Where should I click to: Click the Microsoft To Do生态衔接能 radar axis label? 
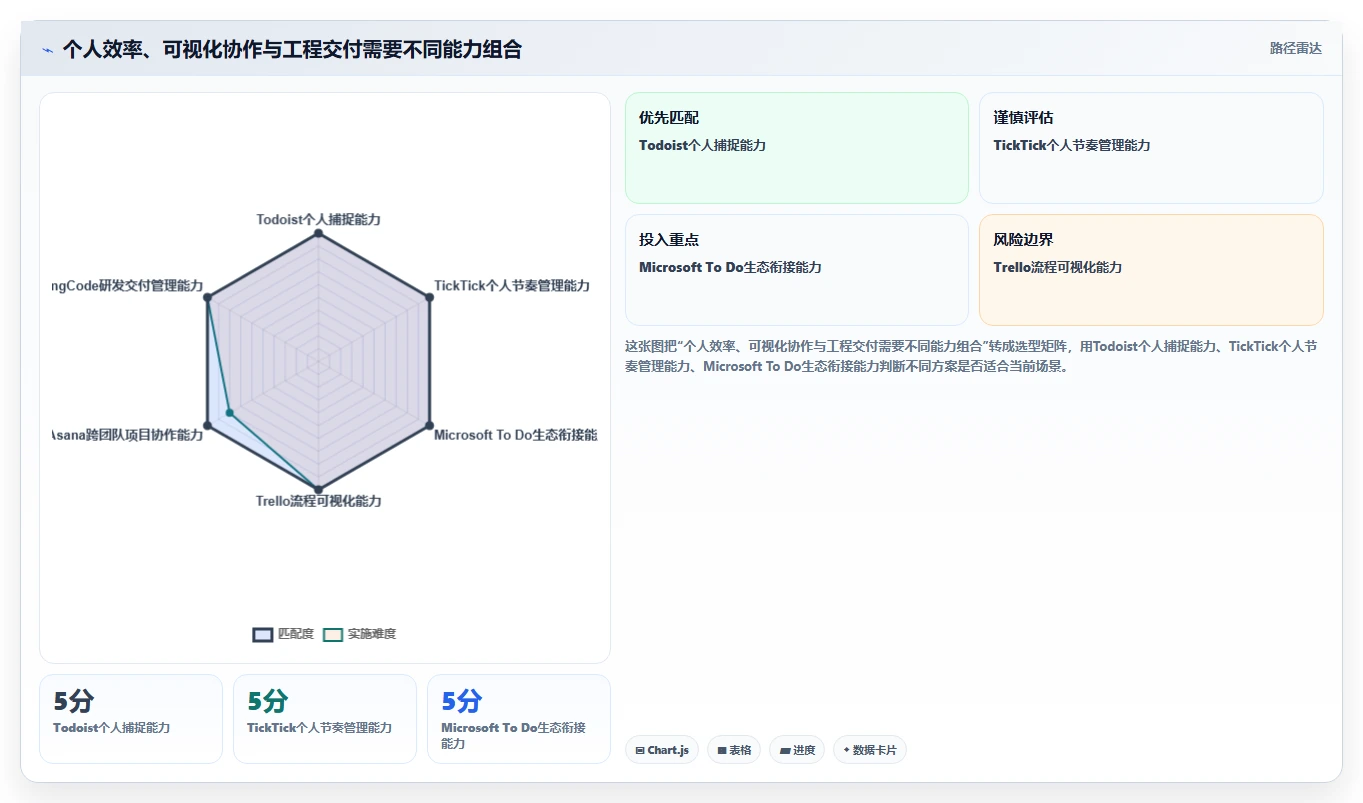pos(515,435)
